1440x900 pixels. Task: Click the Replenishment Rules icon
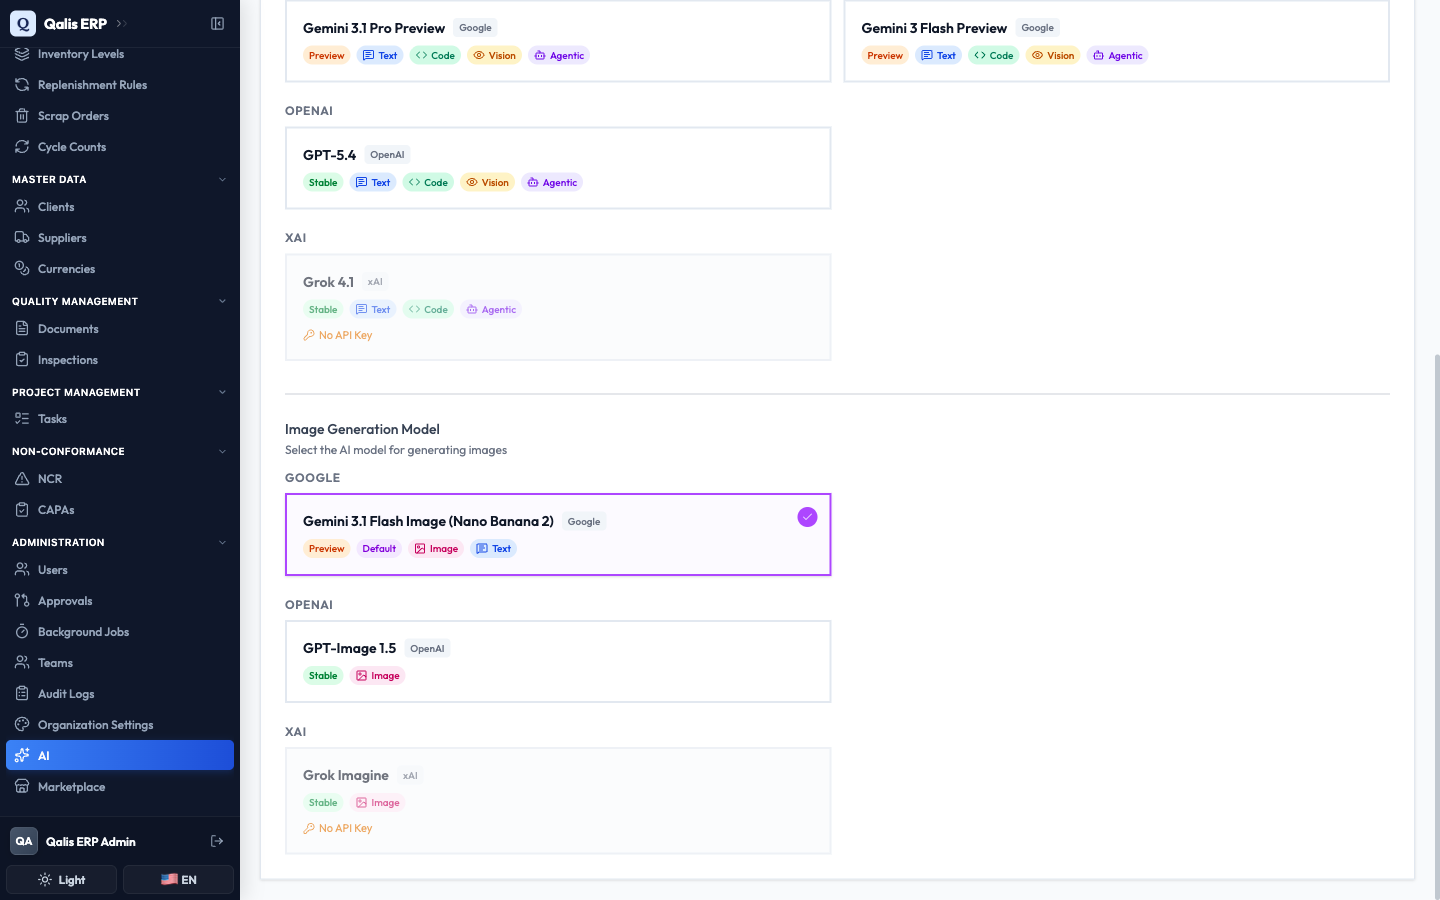pos(22,85)
